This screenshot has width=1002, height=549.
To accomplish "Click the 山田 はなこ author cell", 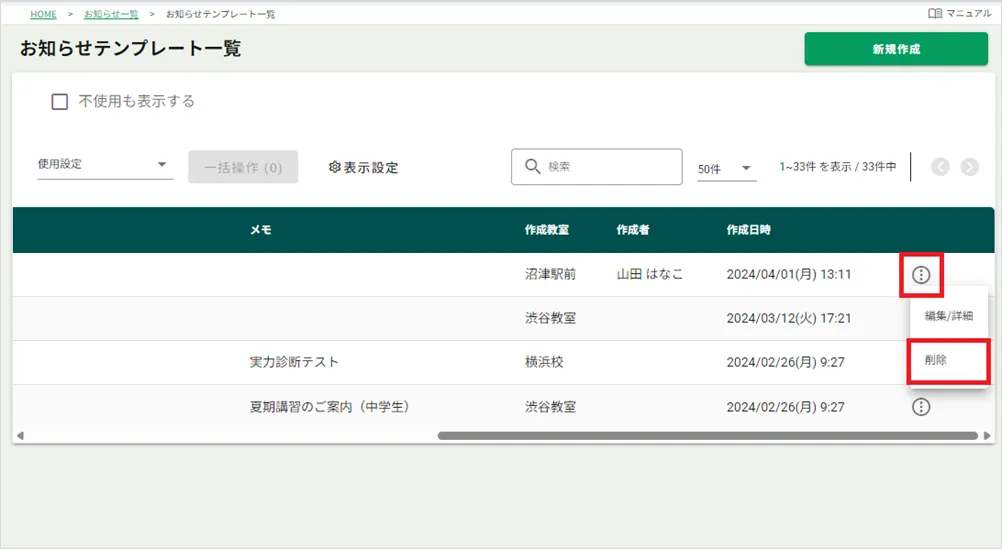I will coord(649,274).
